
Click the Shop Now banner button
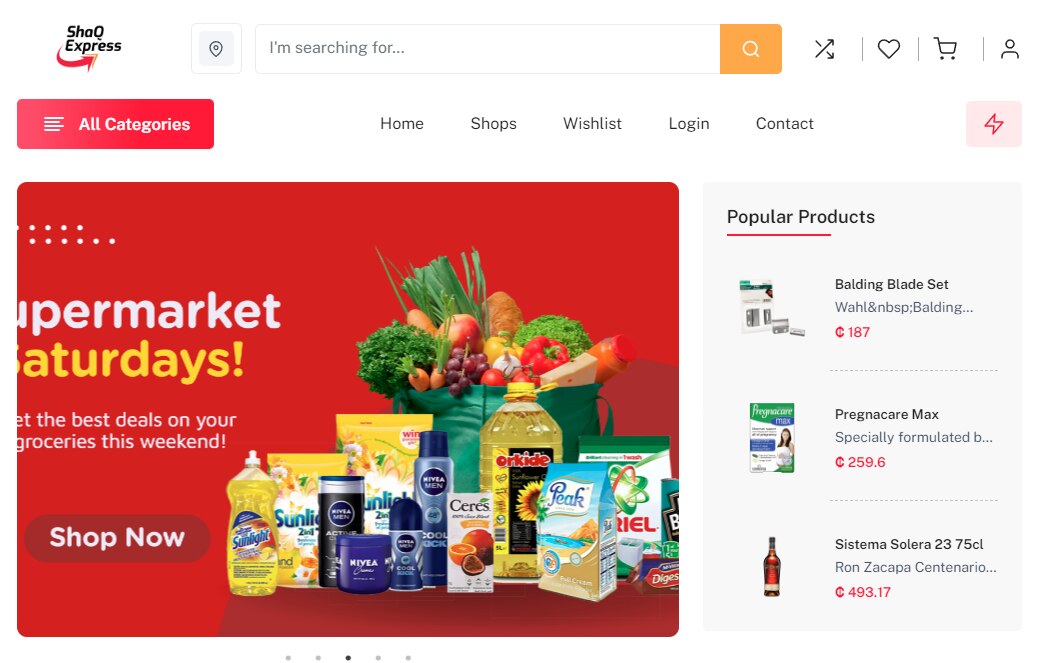[x=117, y=538]
